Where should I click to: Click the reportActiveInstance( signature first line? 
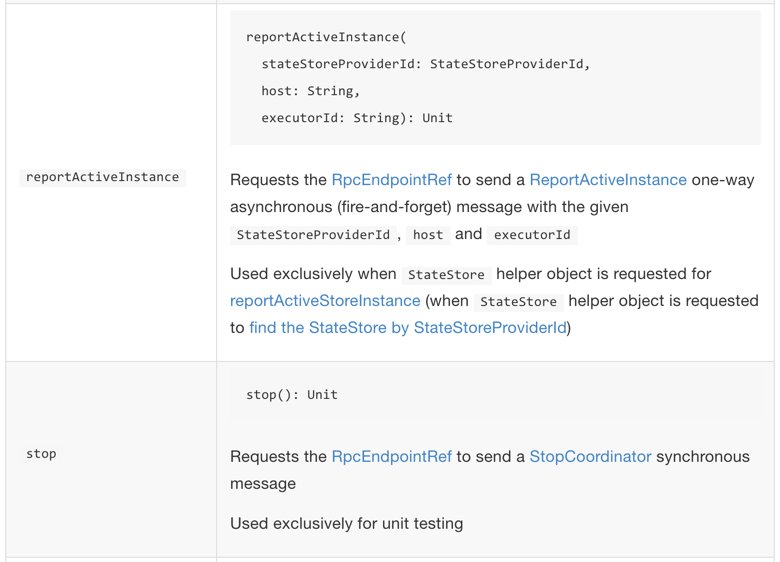point(326,37)
